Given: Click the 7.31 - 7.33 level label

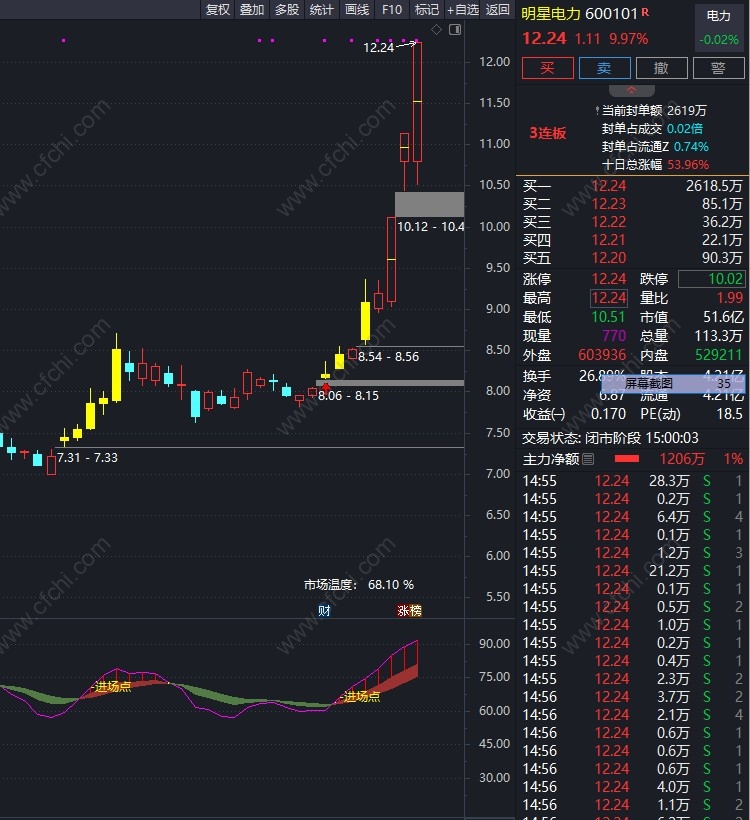Looking at the screenshot, I should click(87, 458).
